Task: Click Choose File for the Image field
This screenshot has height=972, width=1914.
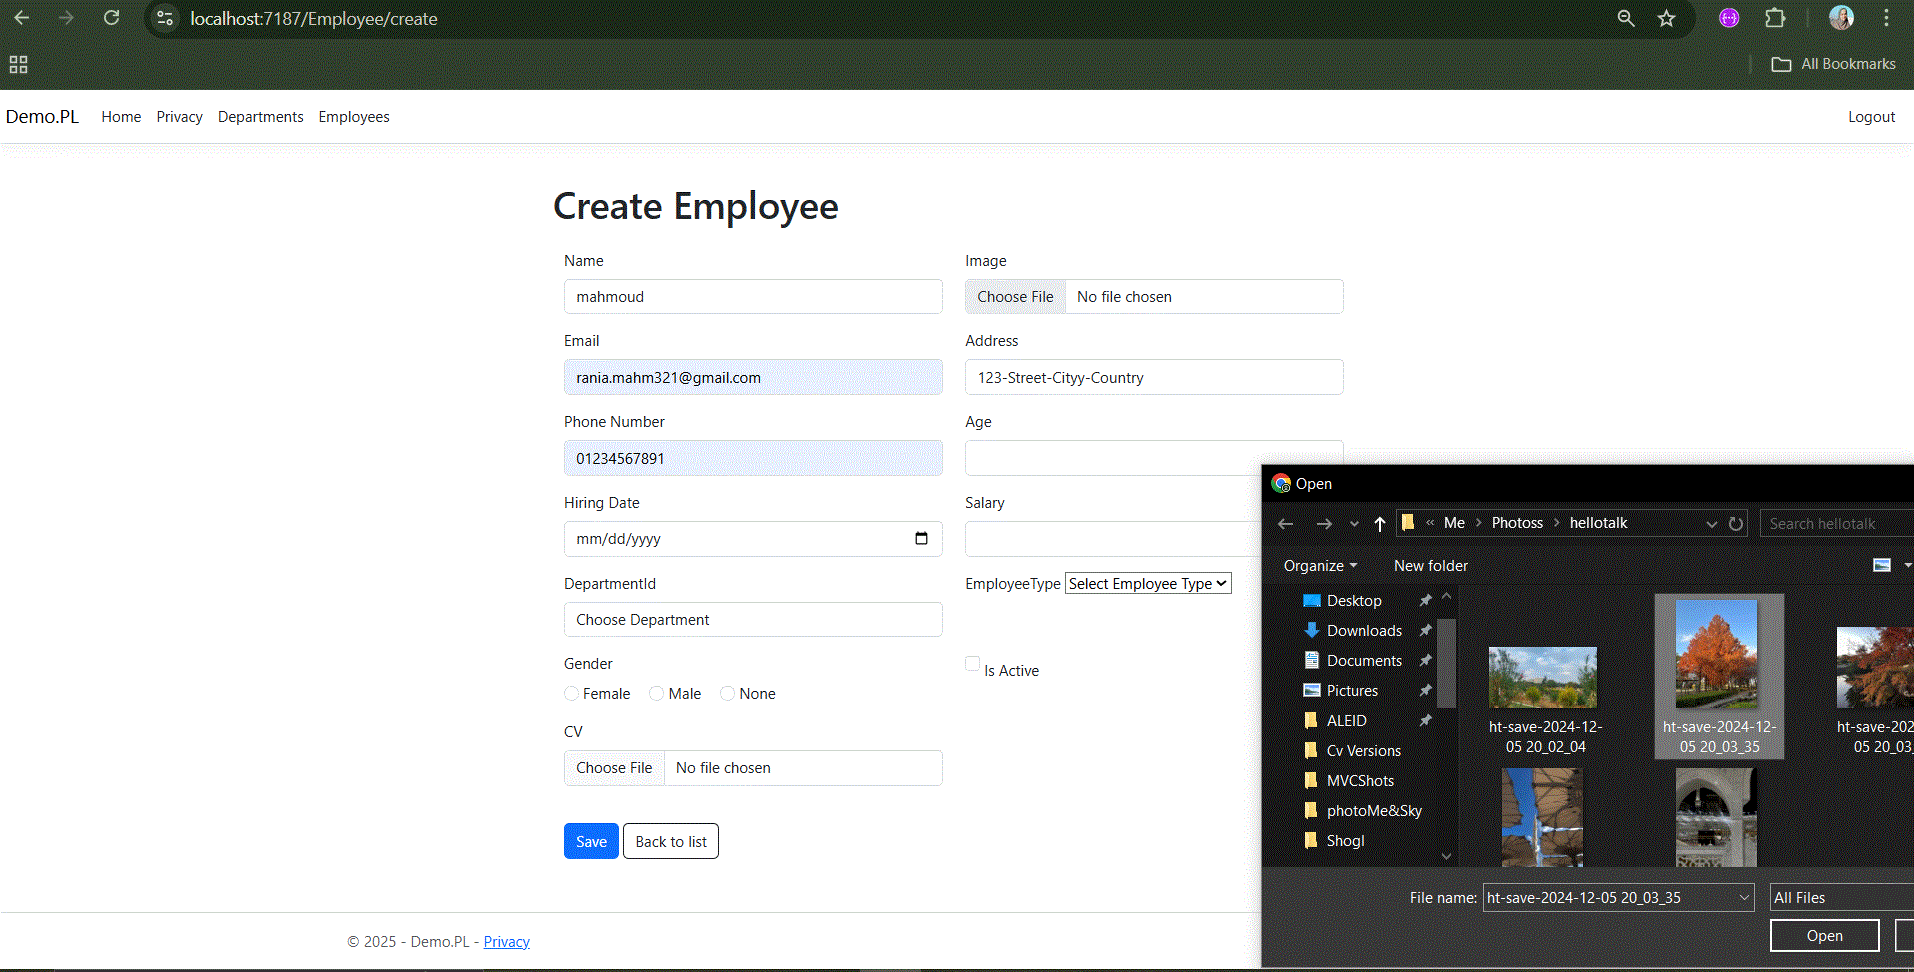Action: [x=1015, y=297]
